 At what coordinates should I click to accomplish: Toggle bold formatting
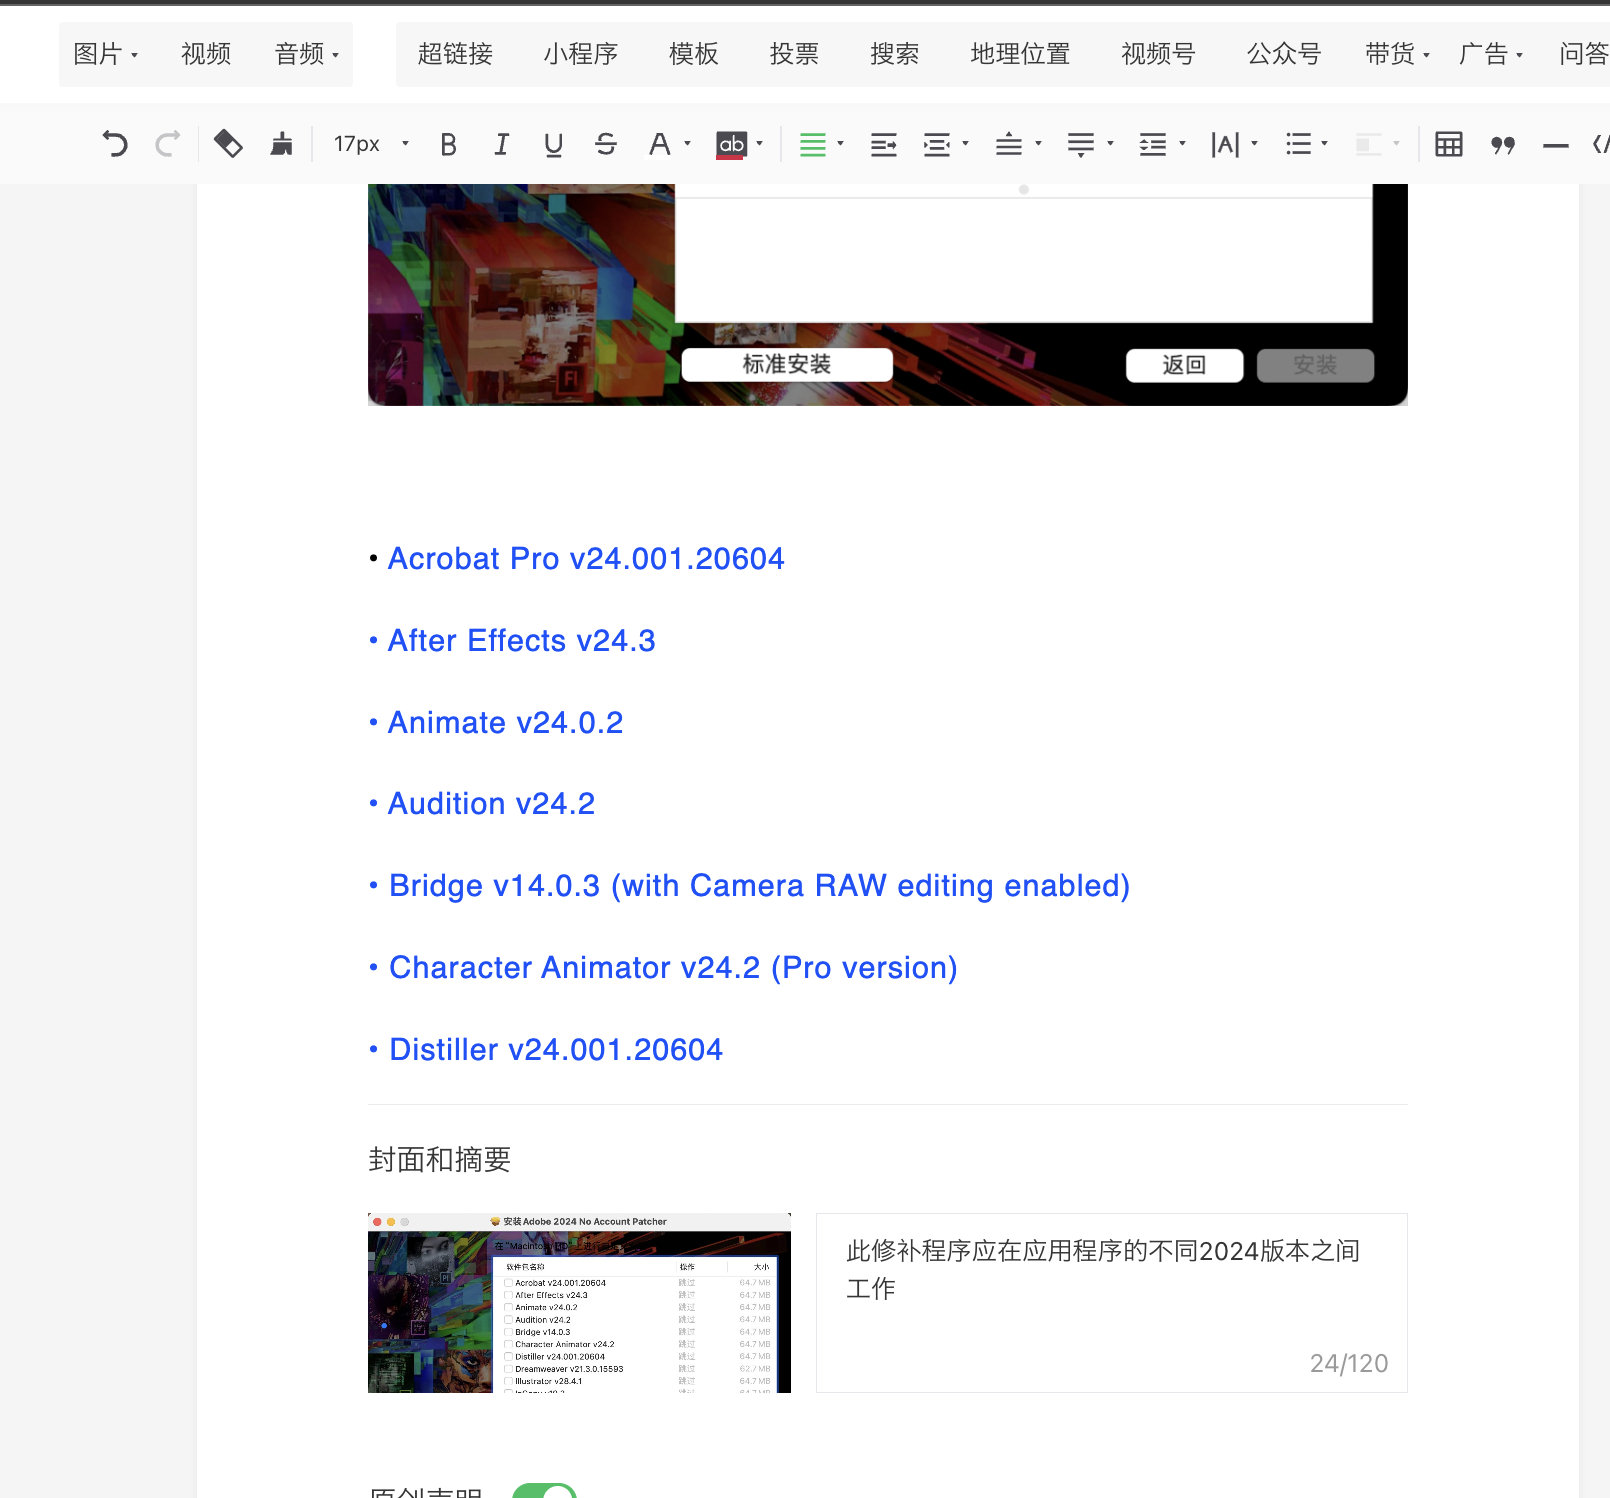449,145
